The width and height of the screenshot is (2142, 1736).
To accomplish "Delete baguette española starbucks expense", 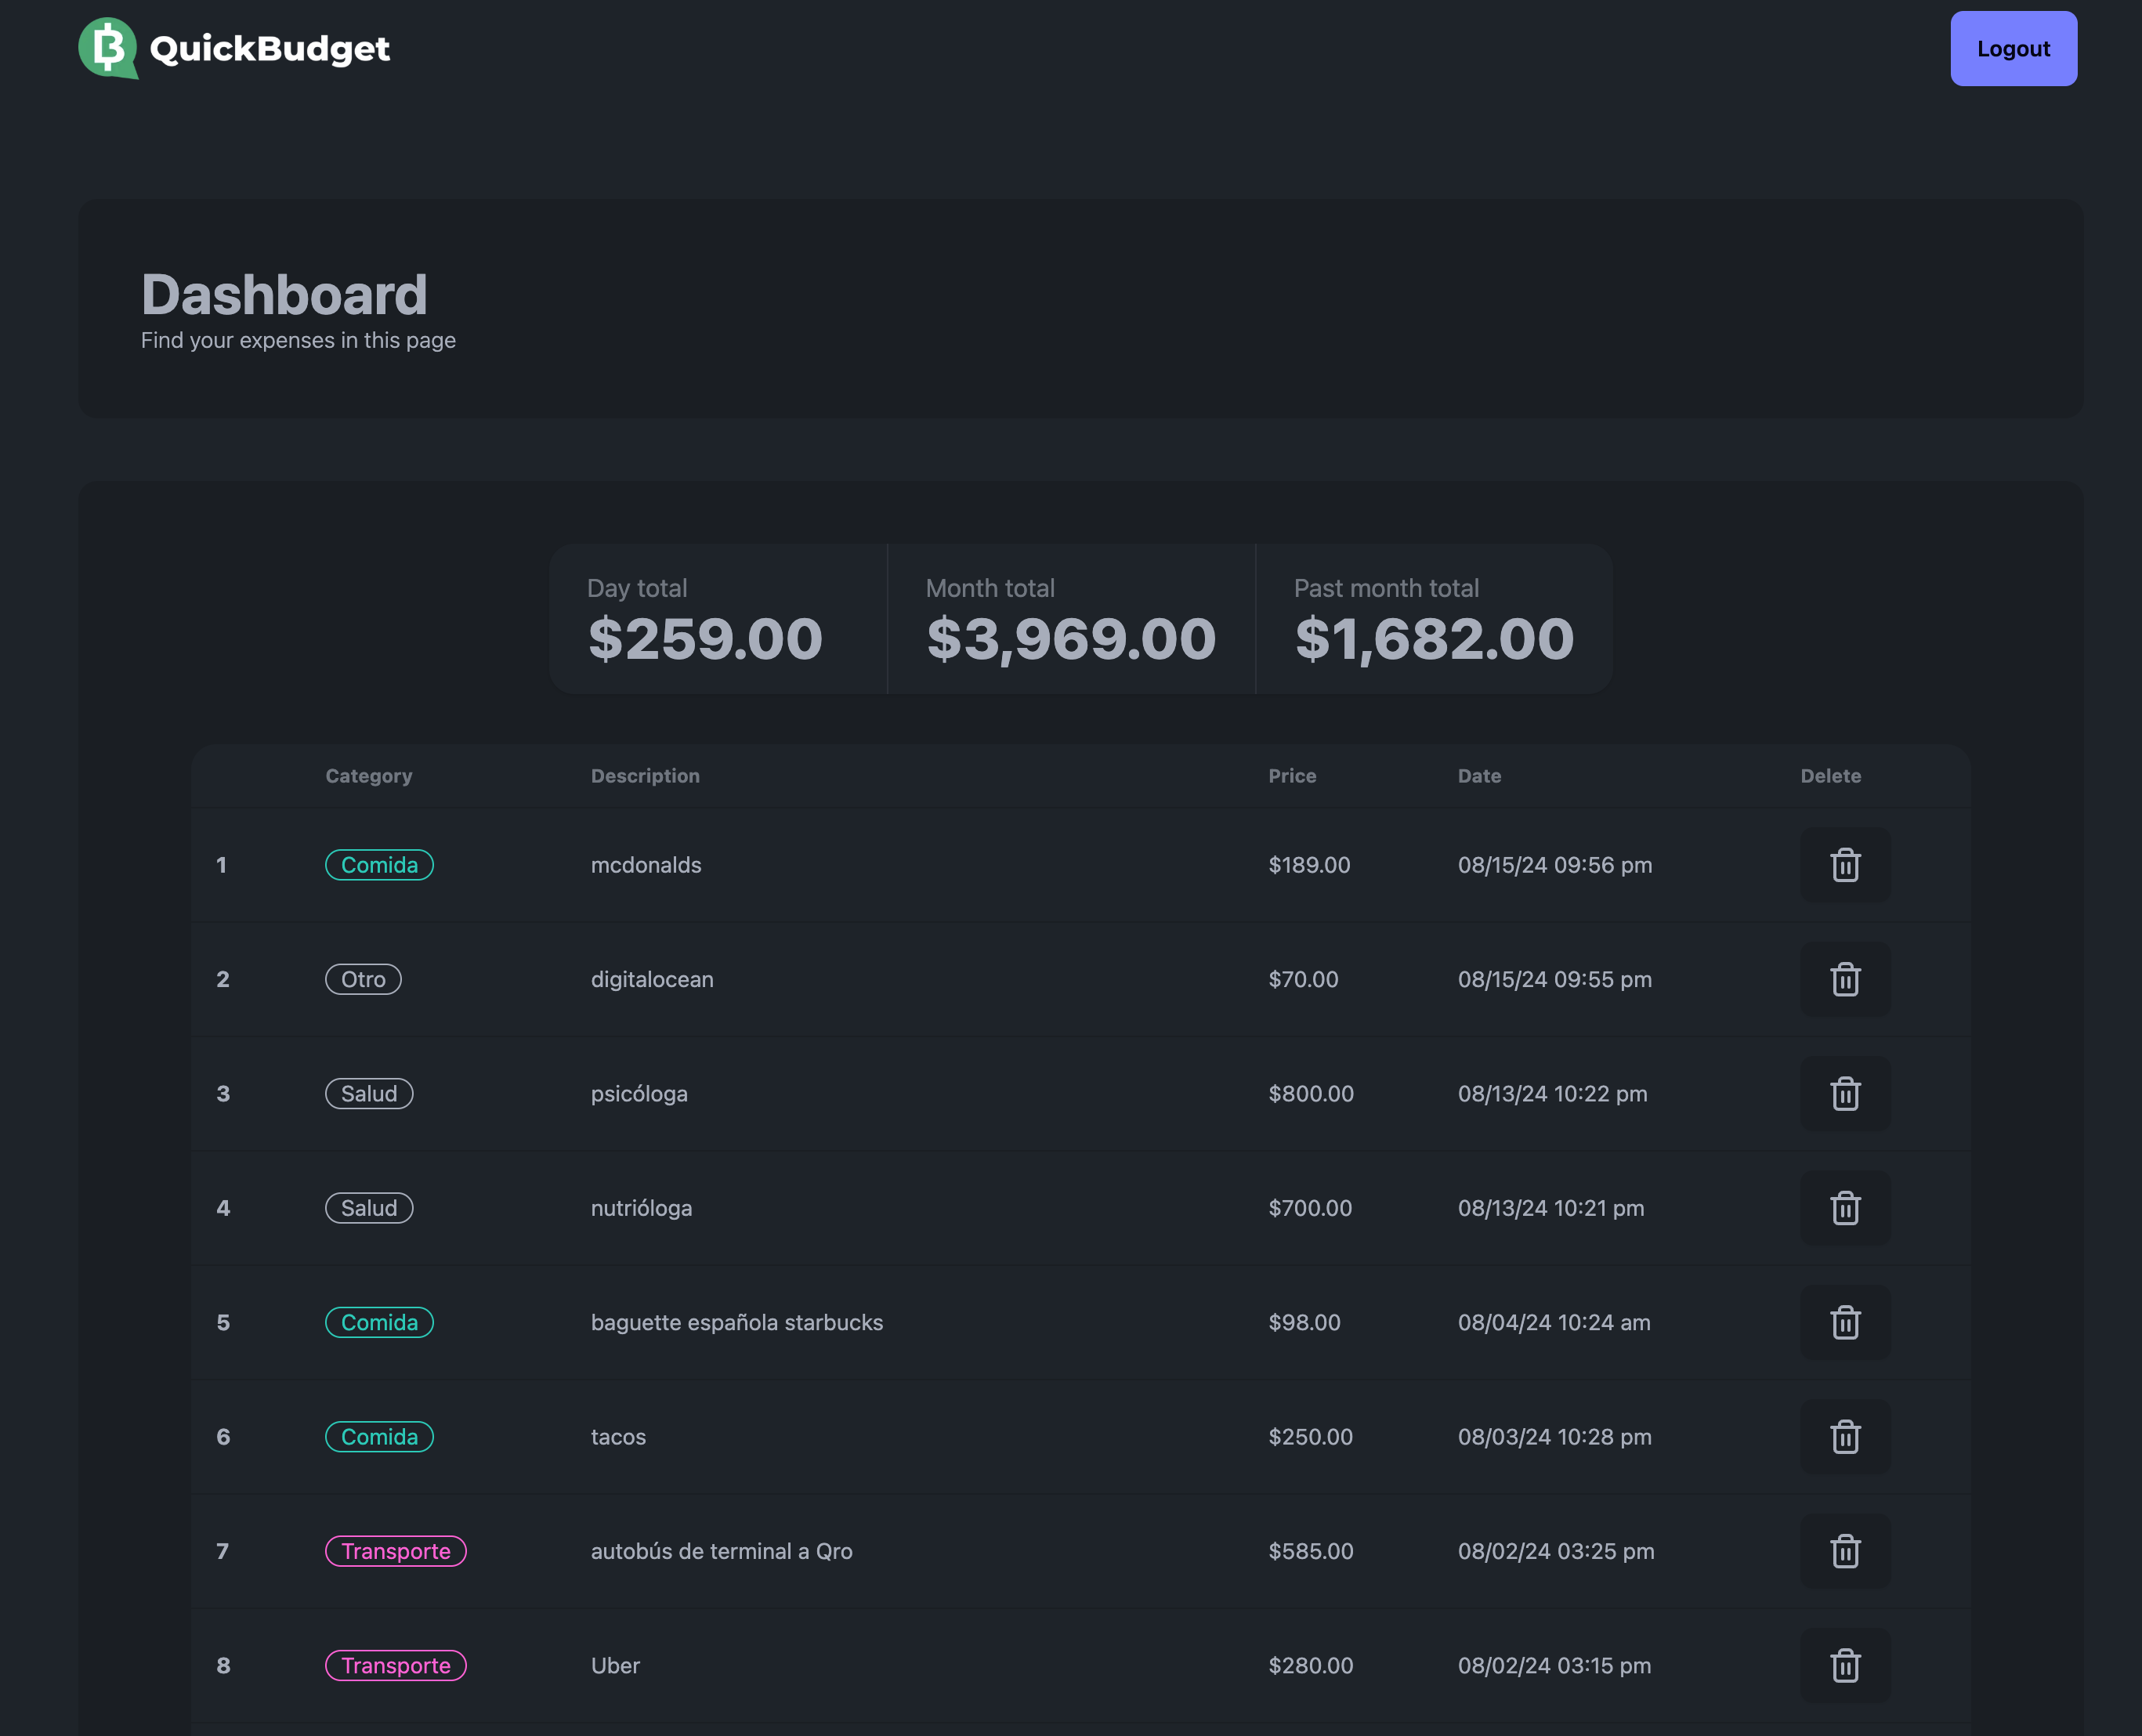I will (1844, 1322).
